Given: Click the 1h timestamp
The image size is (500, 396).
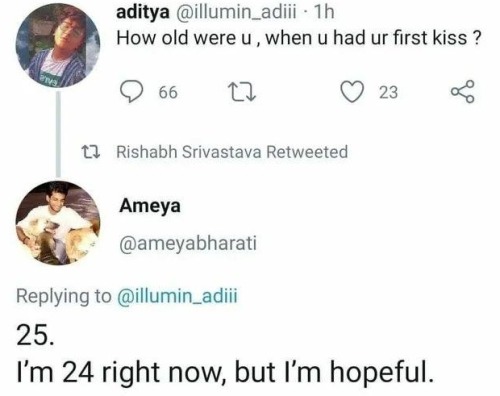Looking at the screenshot, I should (x=324, y=13).
